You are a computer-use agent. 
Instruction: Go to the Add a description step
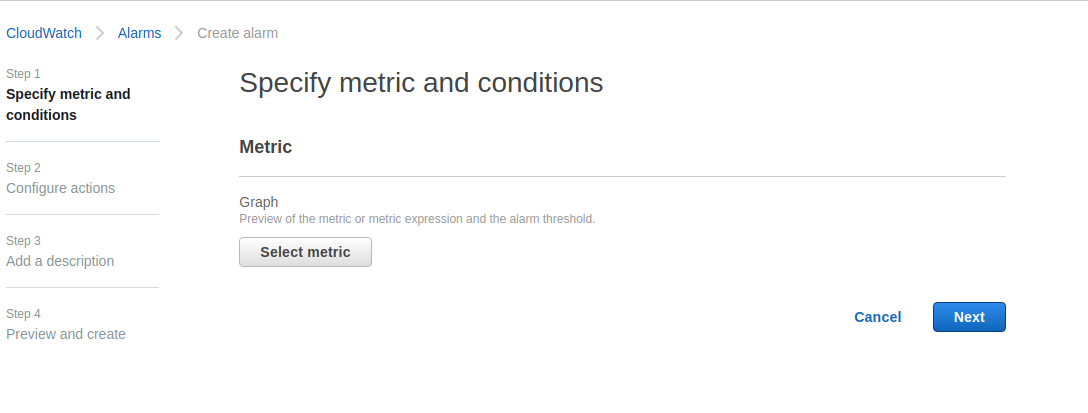coord(60,261)
